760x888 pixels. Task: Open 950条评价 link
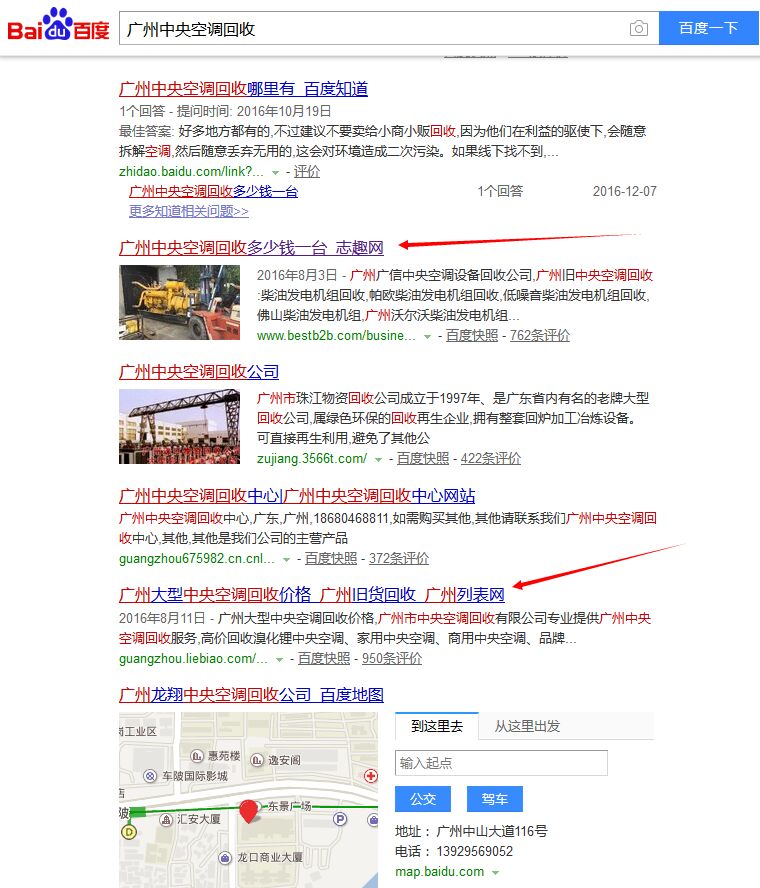(x=392, y=659)
